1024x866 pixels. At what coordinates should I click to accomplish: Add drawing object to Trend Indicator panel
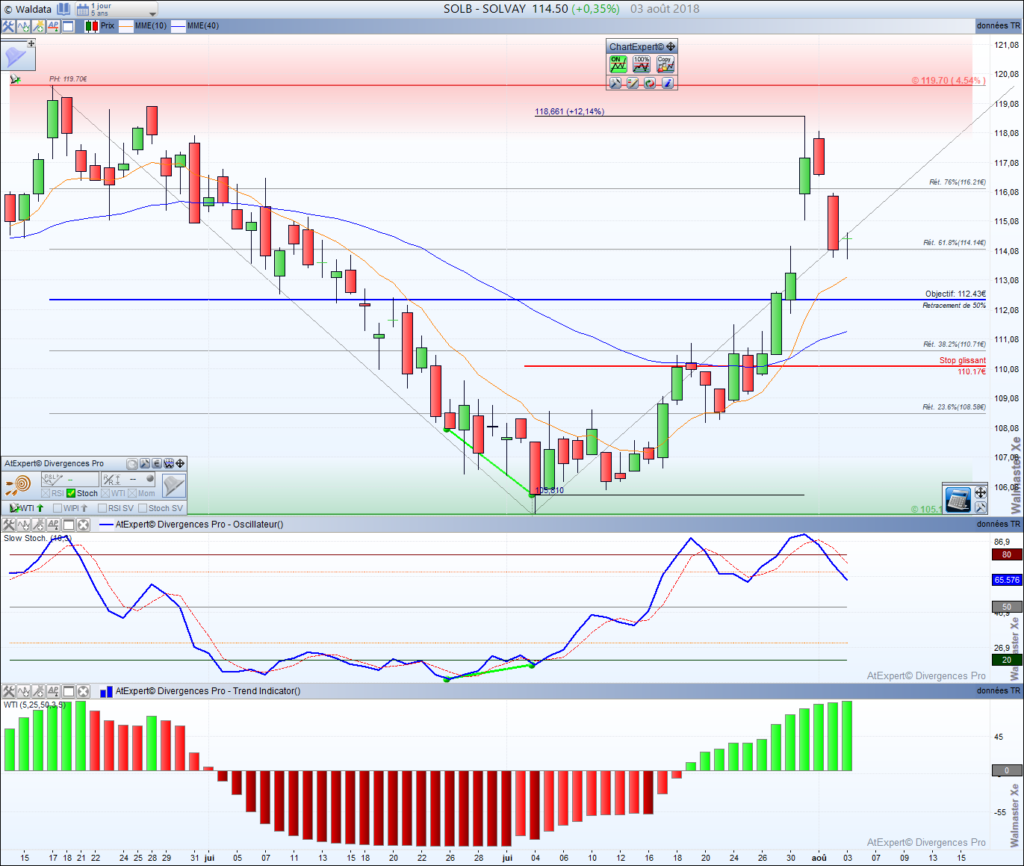(39, 691)
